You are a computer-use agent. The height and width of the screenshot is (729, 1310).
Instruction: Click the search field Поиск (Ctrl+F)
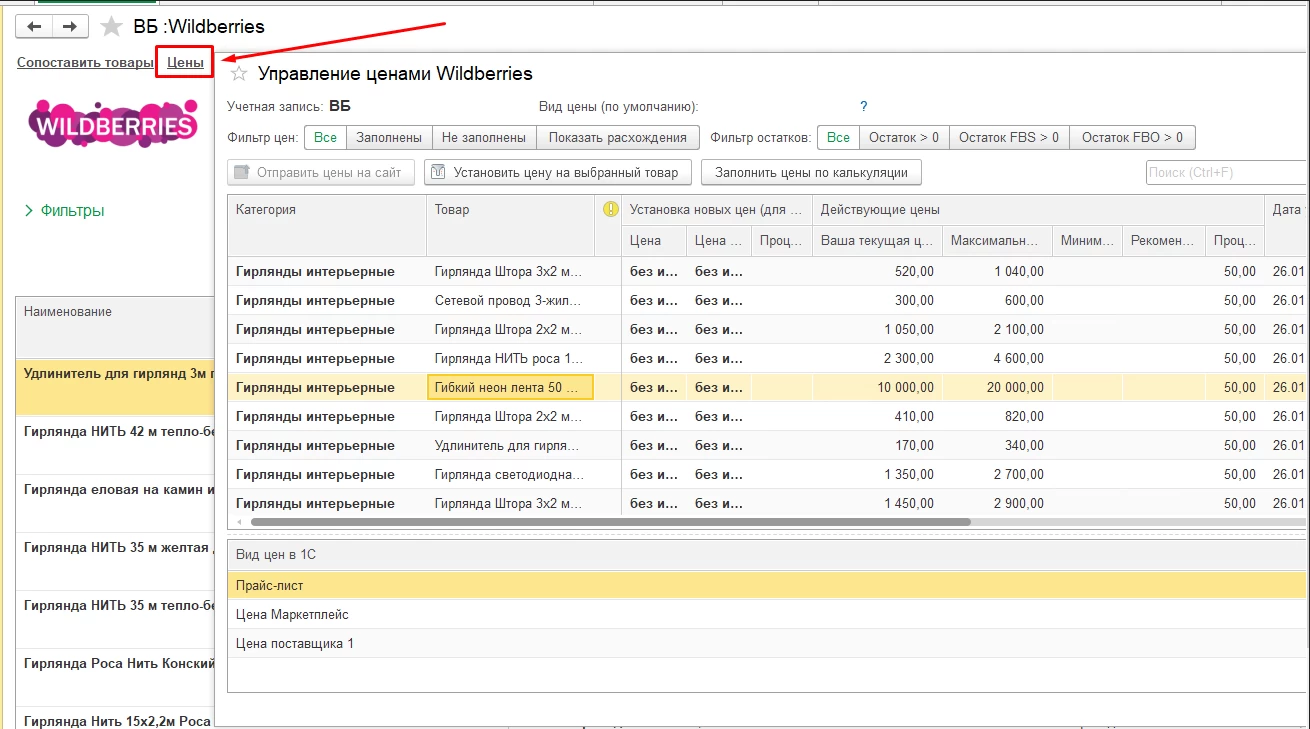(x=1226, y=172)
